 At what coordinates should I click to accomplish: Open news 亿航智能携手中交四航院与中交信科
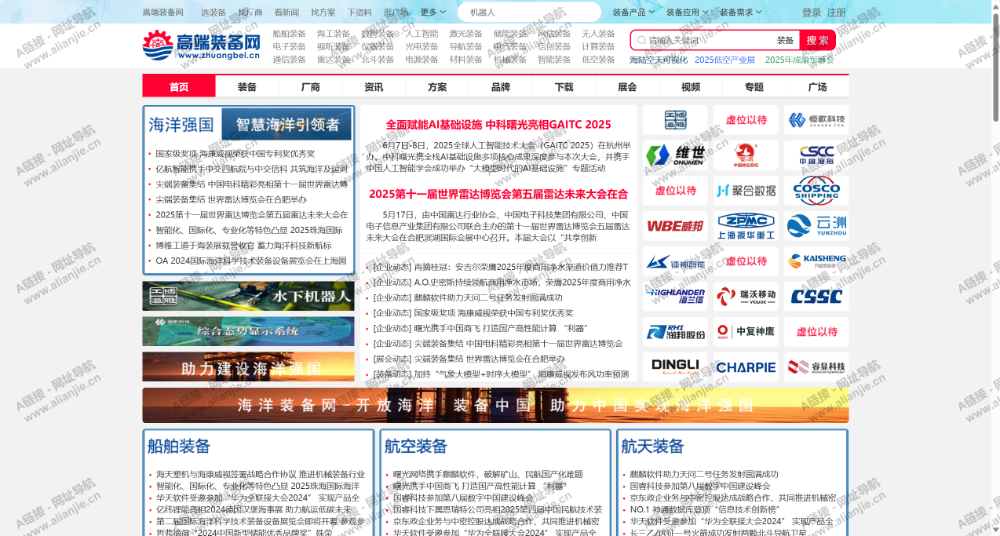[x=251, y=169]
